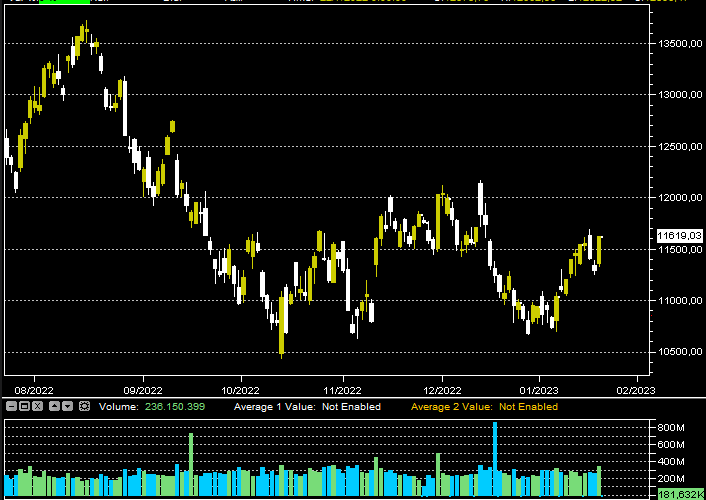Click the 13500,00 price axis label
This screenshot has width=706, height=500.
point(680,43)
